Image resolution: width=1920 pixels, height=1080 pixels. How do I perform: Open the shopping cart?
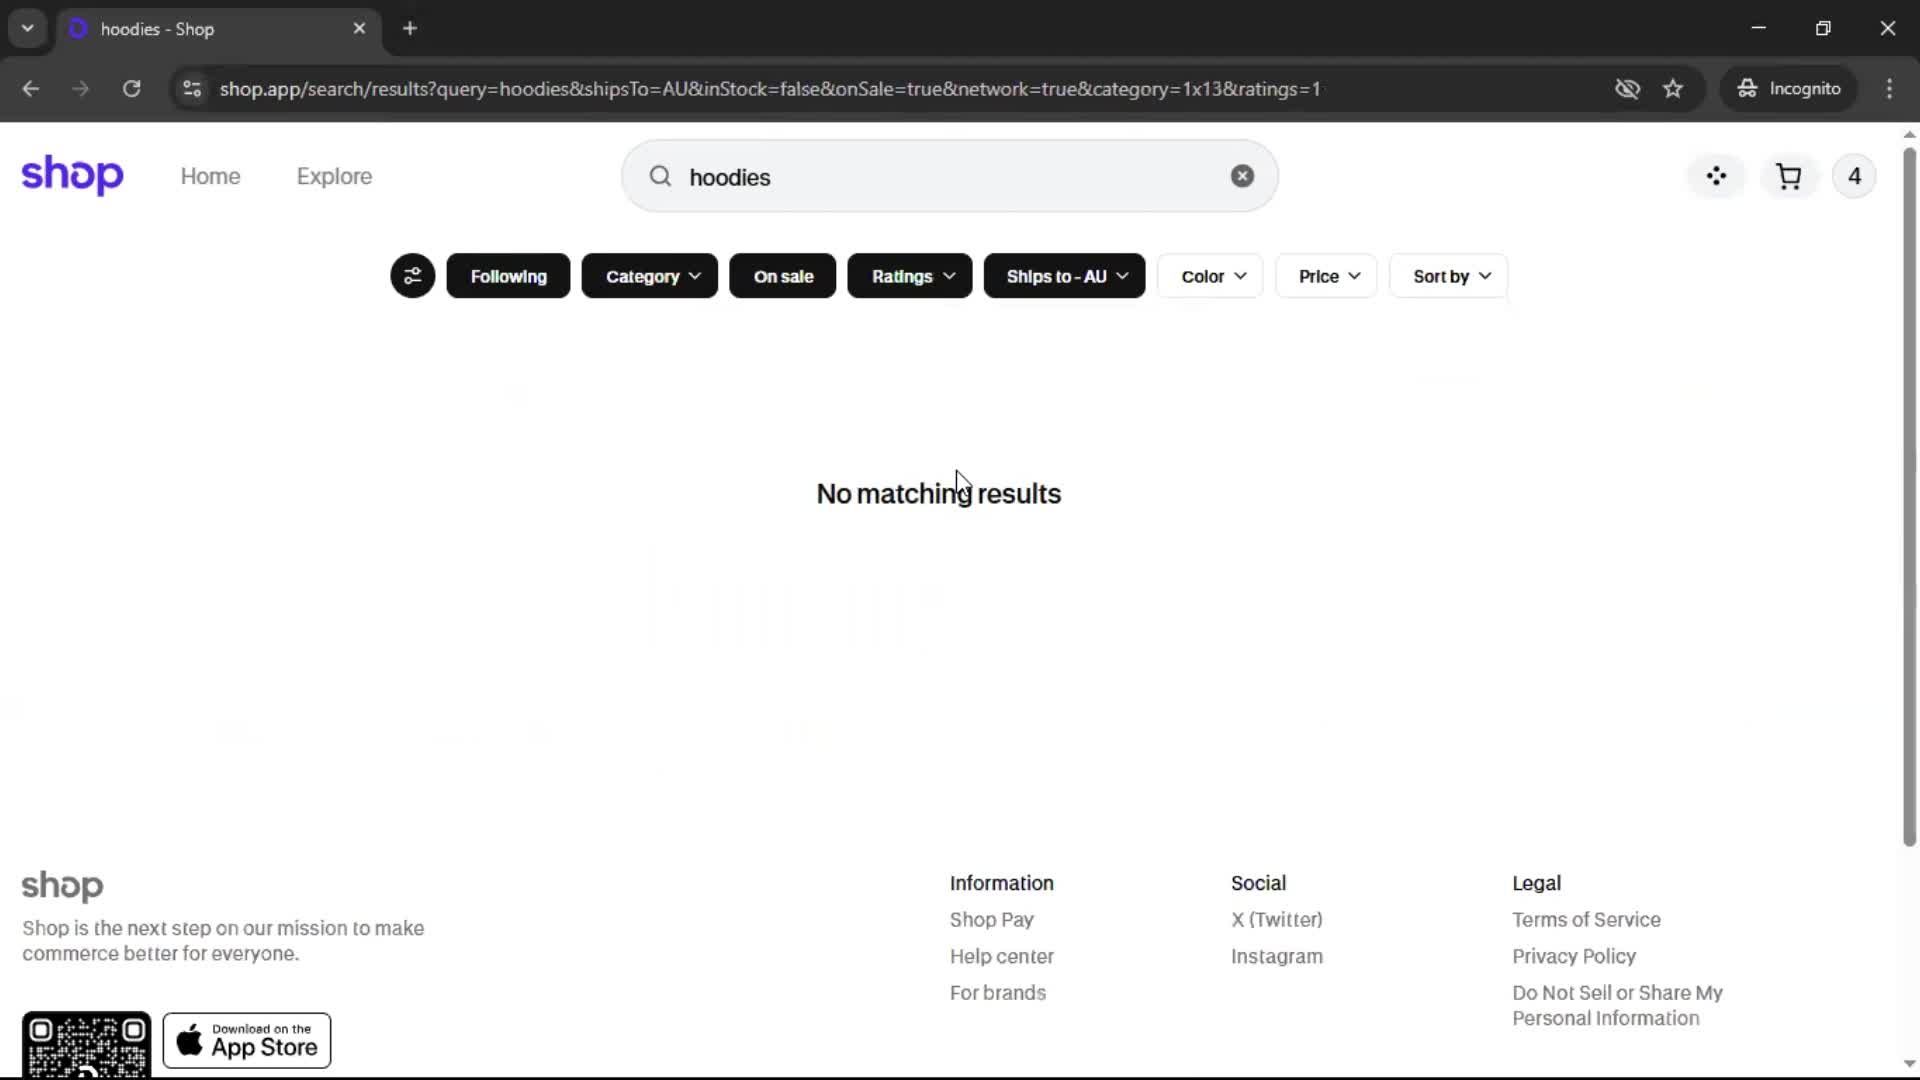pyautogui.click(x=1788, y=176)
